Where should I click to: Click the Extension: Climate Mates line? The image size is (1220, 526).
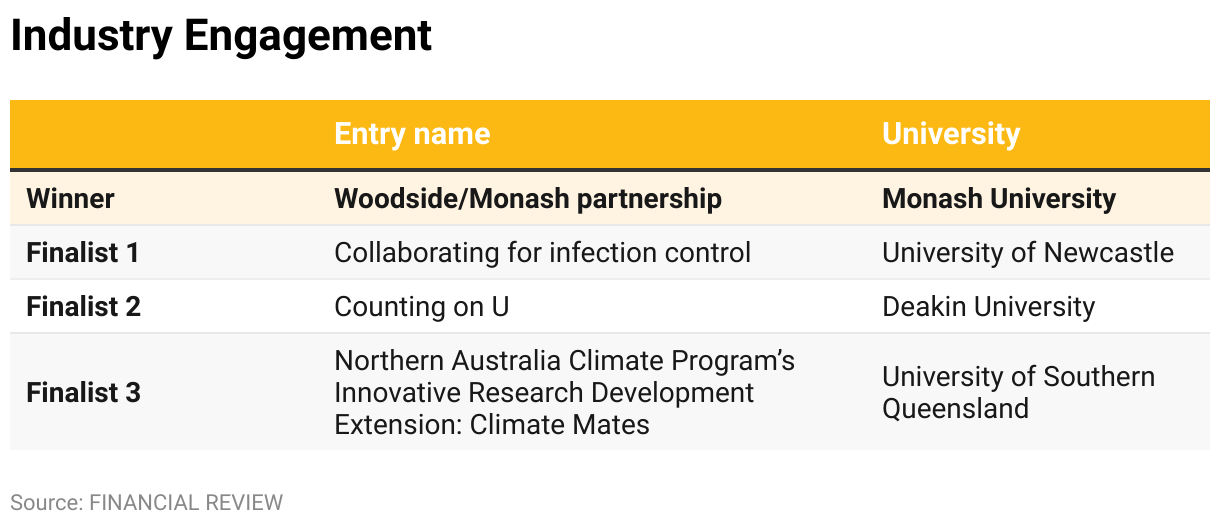492,424
